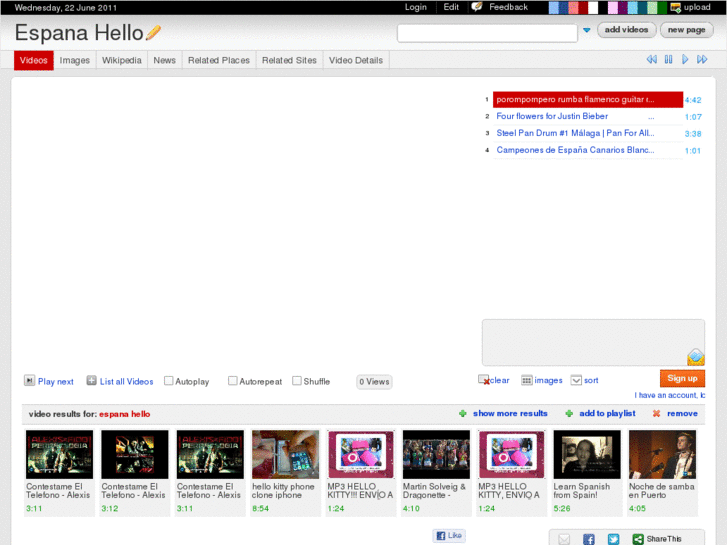Click the add to playlist link
This screenshot has width=727, height=545.
(607, 413)
